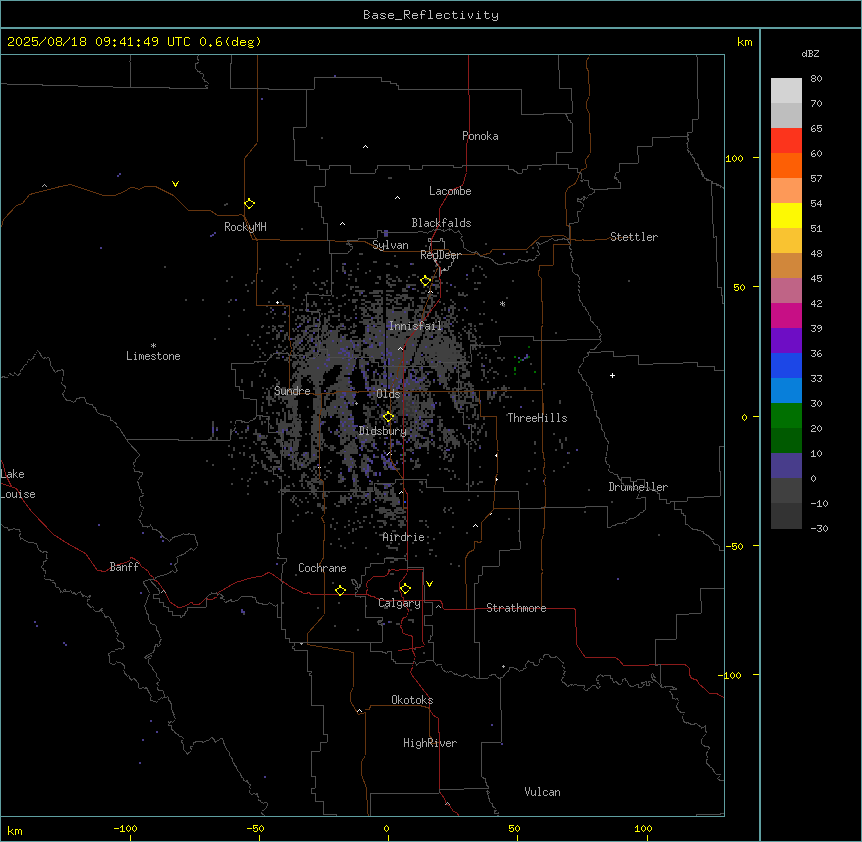Click the yellow diamond marker above Calgary label
This screenshot has height=842, width=862.
pyautogui.click(x=405, y=589)
